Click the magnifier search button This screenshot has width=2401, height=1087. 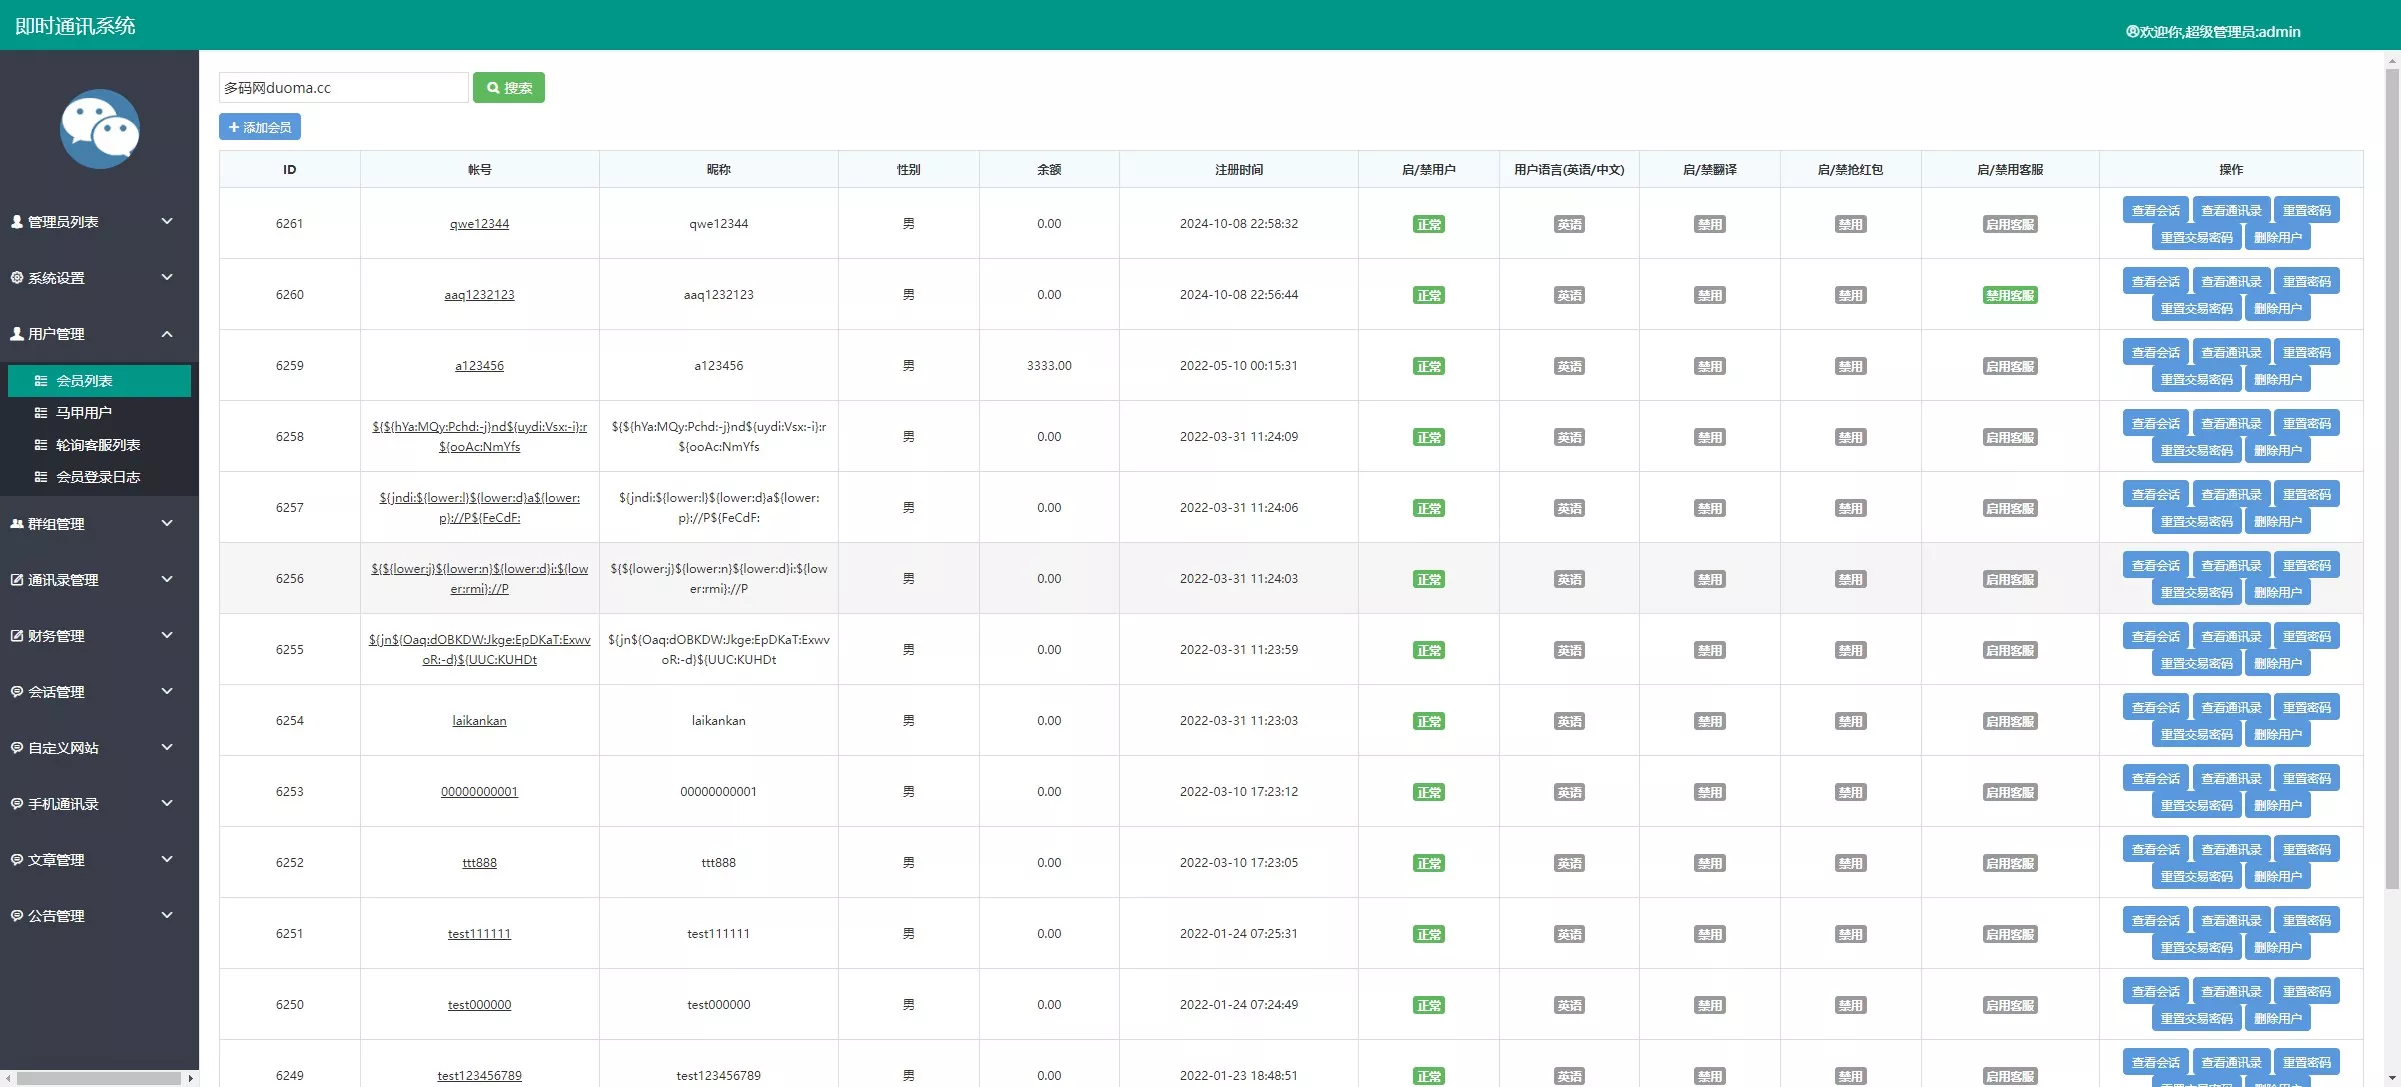point(508,88)
